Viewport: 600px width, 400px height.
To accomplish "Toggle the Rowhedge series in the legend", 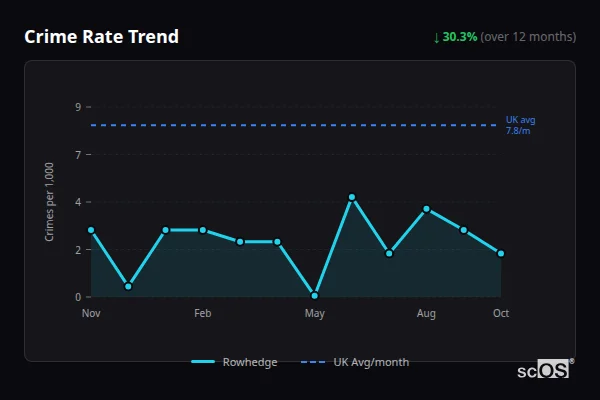I will coord(234,362).
